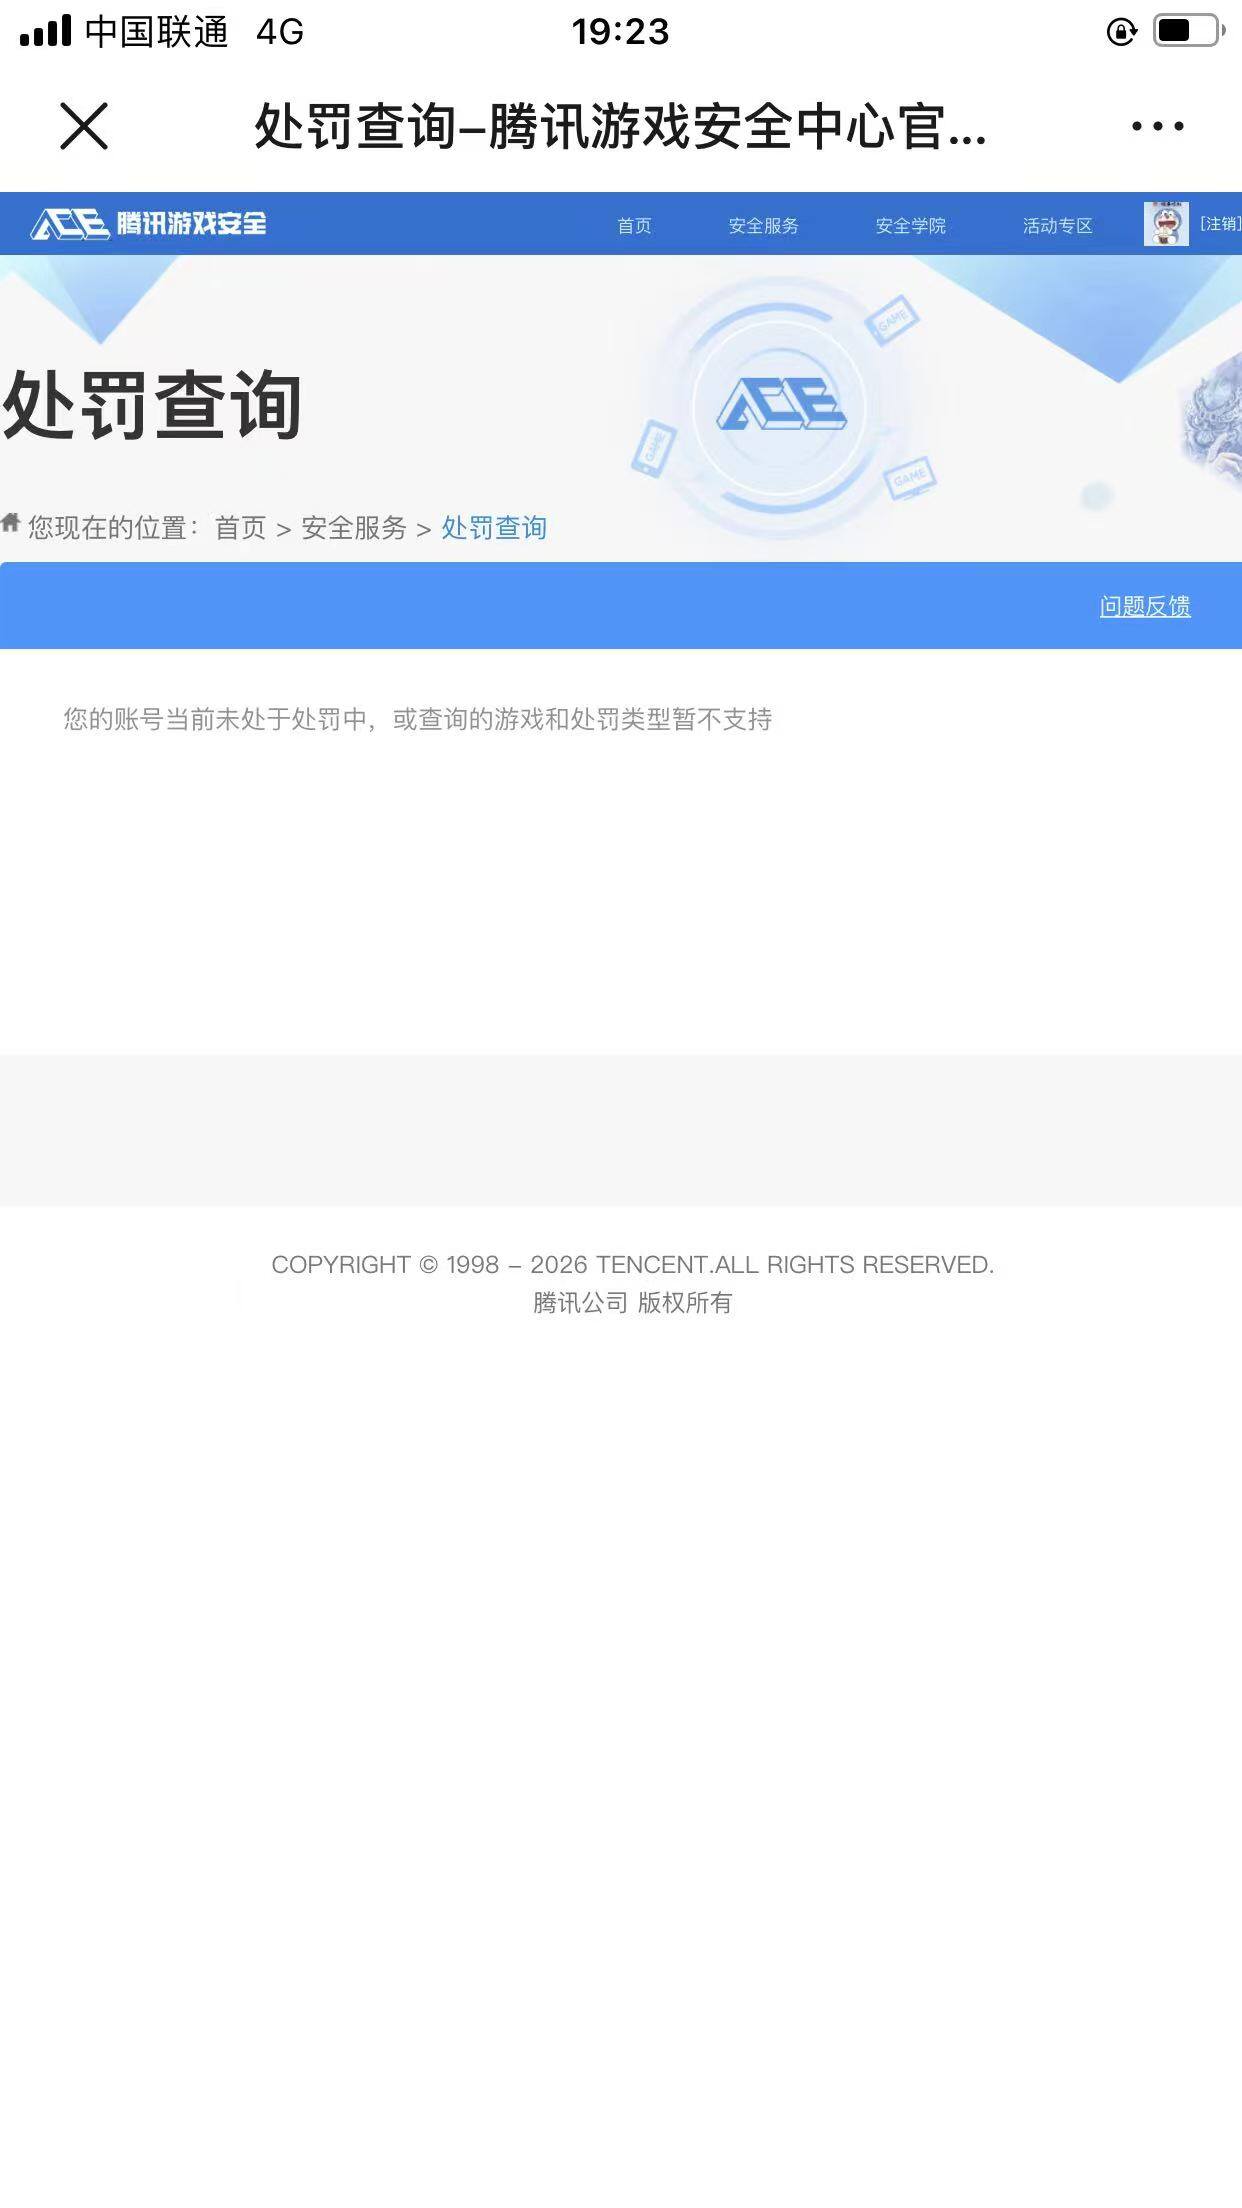Click the ACE 腾讯游戏安全 logo

[149, 223]
